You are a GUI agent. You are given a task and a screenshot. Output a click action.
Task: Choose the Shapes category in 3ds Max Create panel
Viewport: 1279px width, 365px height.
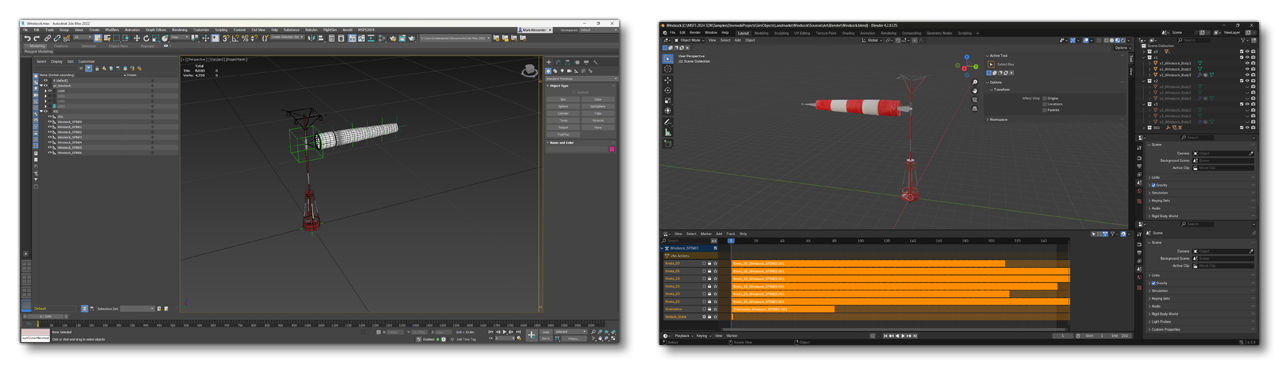click(x=555, y=71)
